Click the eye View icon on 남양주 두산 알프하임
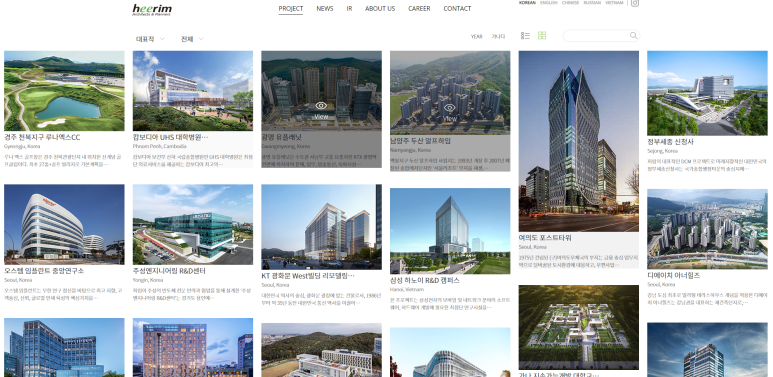 pos(450,107)
